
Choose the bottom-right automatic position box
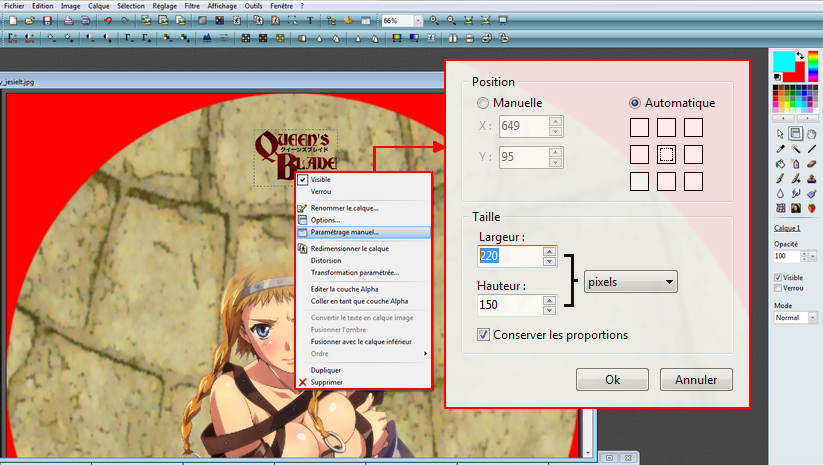pyautogui.click(x=693, y=182)
